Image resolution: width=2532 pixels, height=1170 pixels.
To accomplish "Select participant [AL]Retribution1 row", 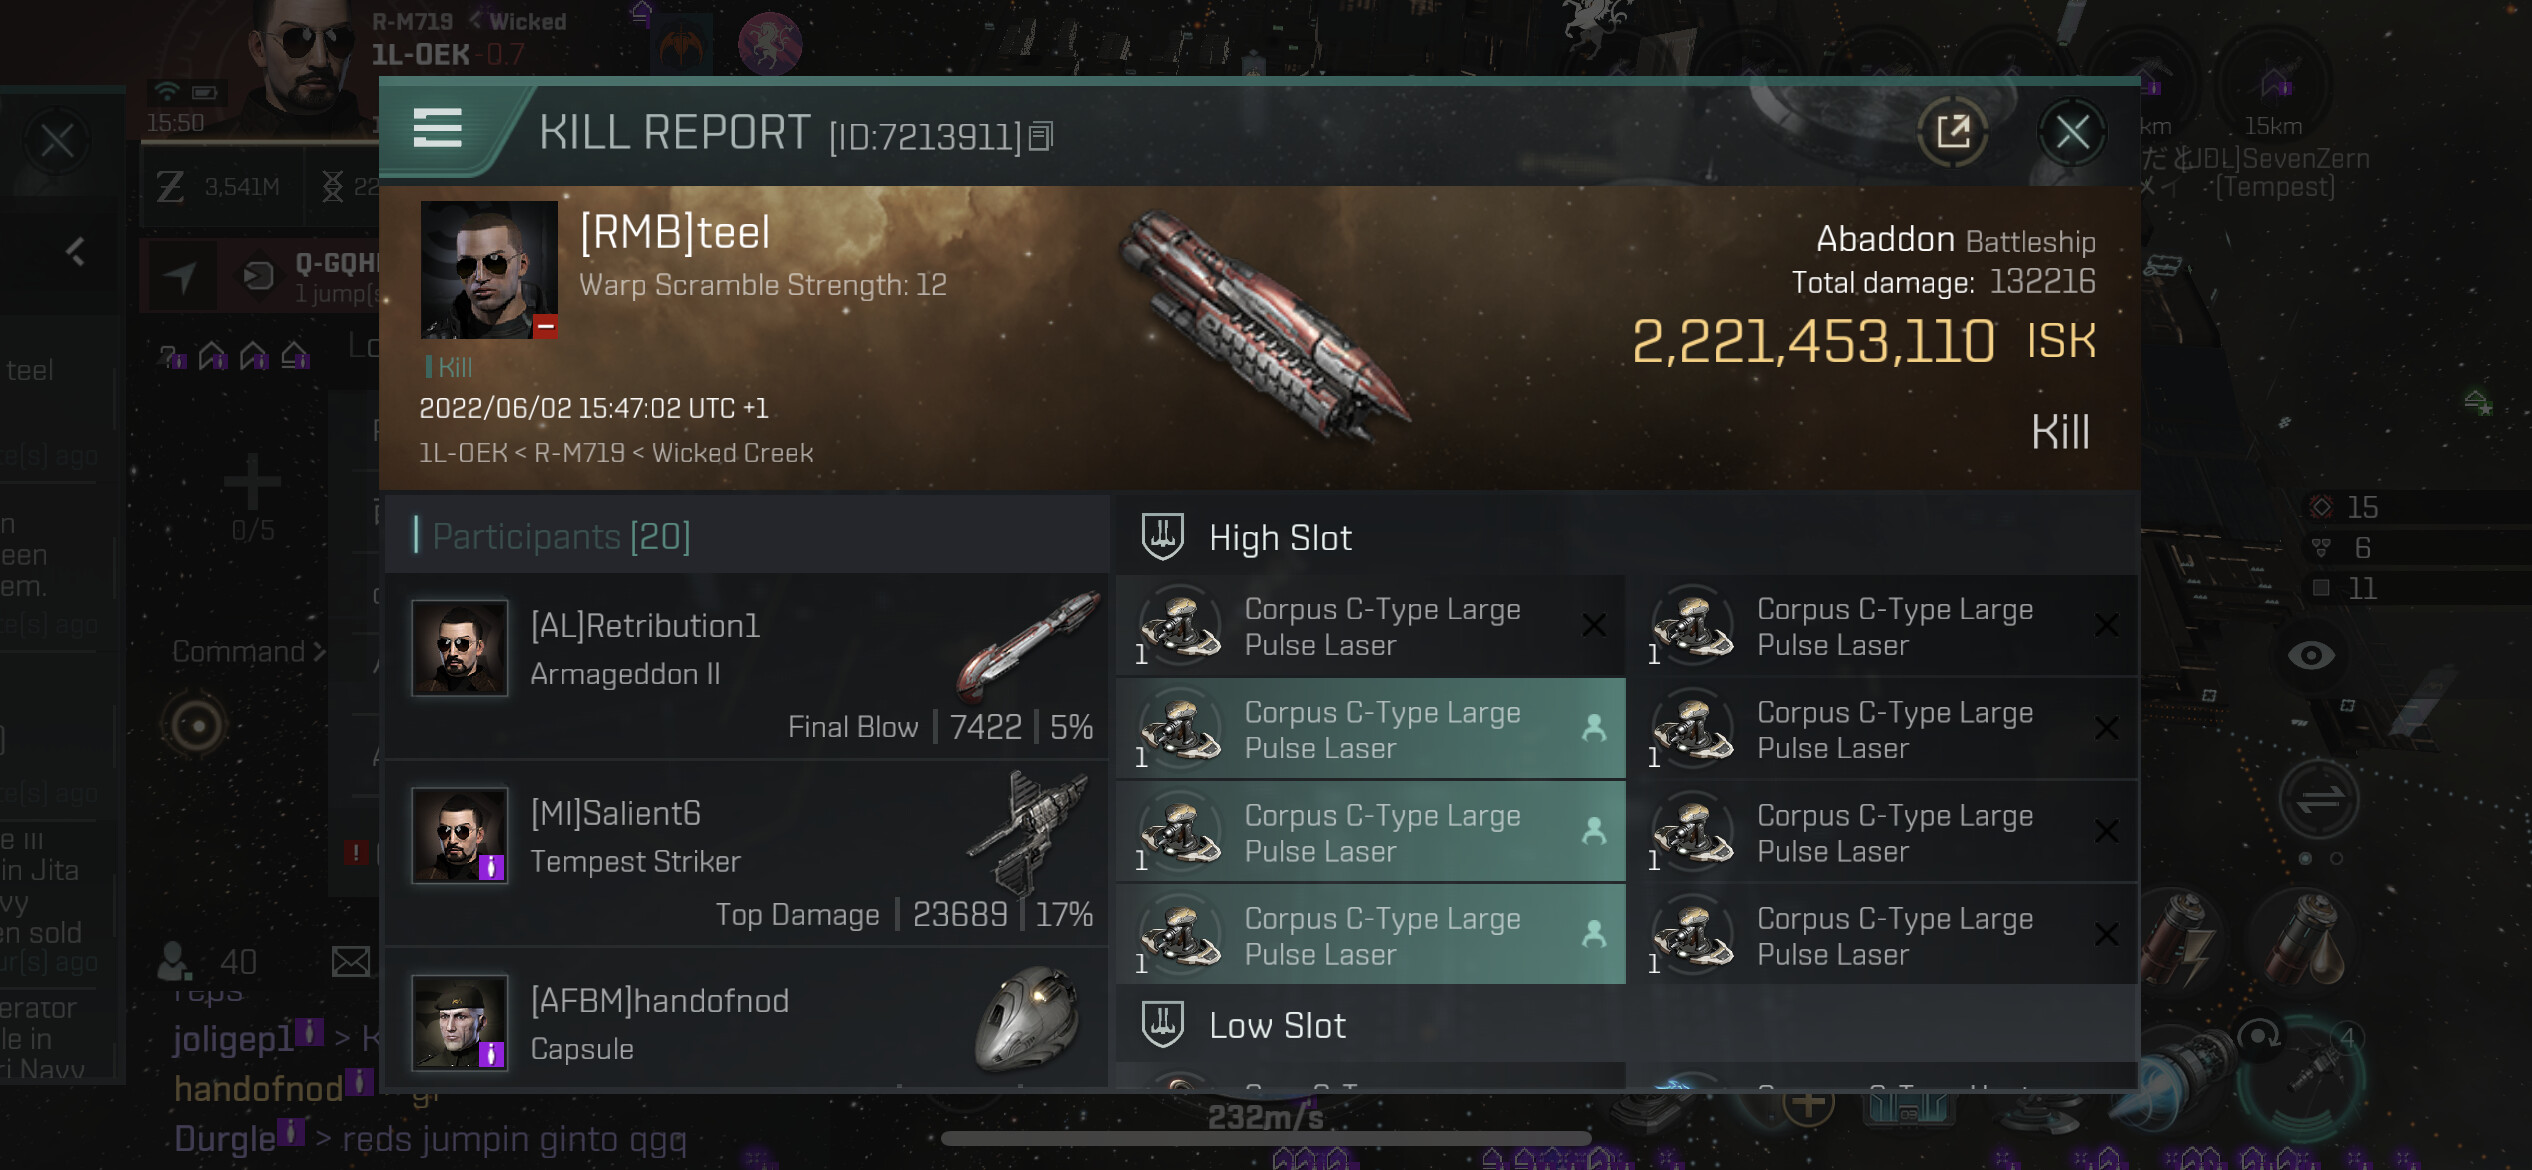I will coord(746,665).
